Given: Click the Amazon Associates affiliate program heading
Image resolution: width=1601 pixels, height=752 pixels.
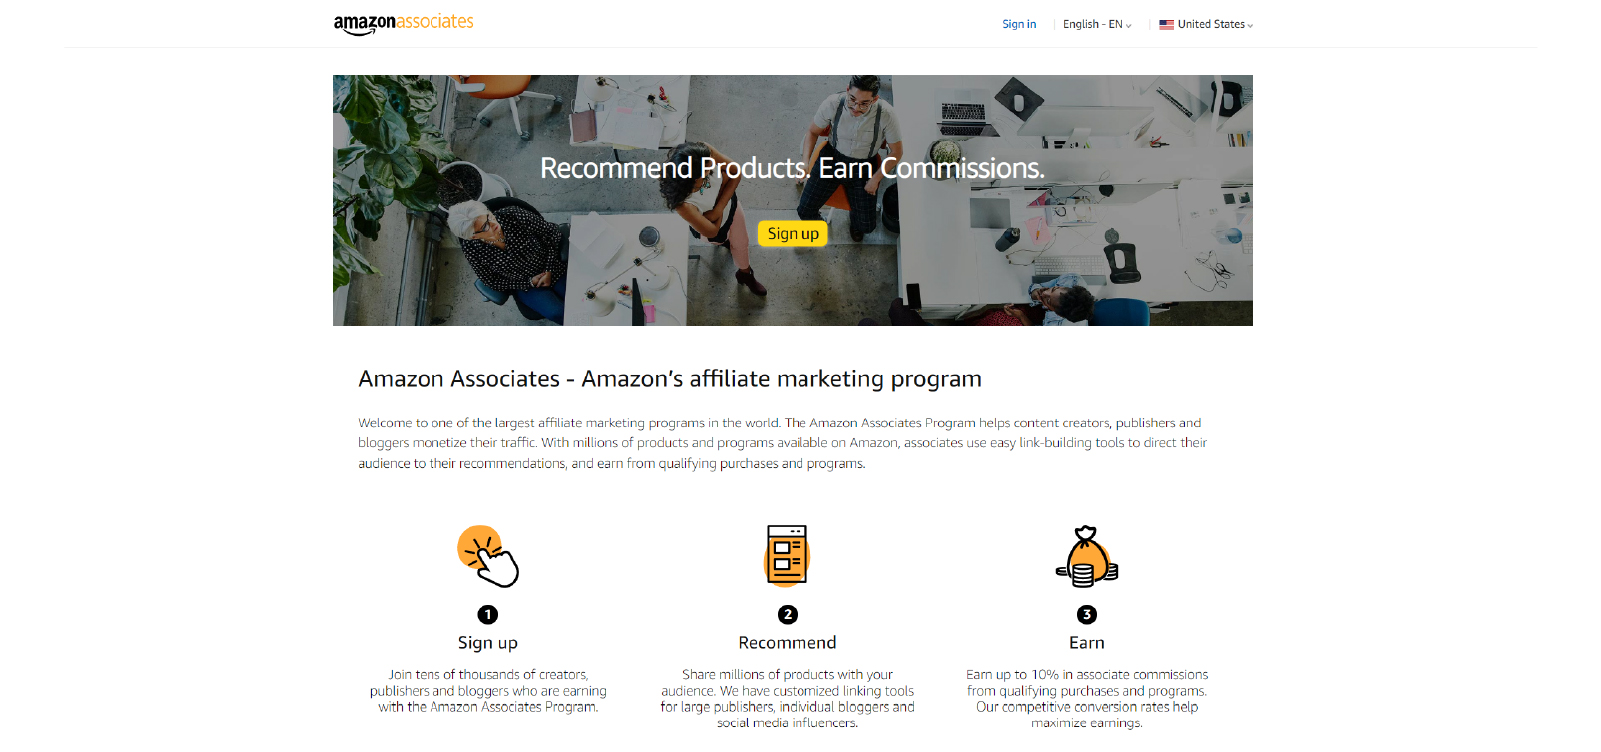Looking at the screenshot, I should [x=670, y=379].
